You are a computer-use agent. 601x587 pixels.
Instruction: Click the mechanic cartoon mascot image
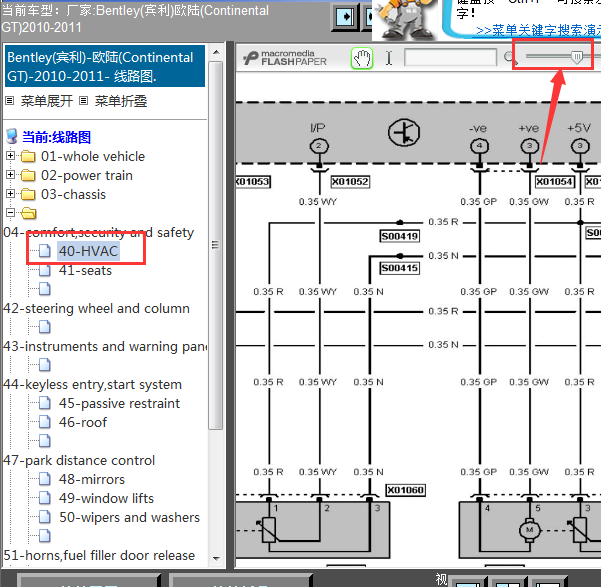pos(406,19)
